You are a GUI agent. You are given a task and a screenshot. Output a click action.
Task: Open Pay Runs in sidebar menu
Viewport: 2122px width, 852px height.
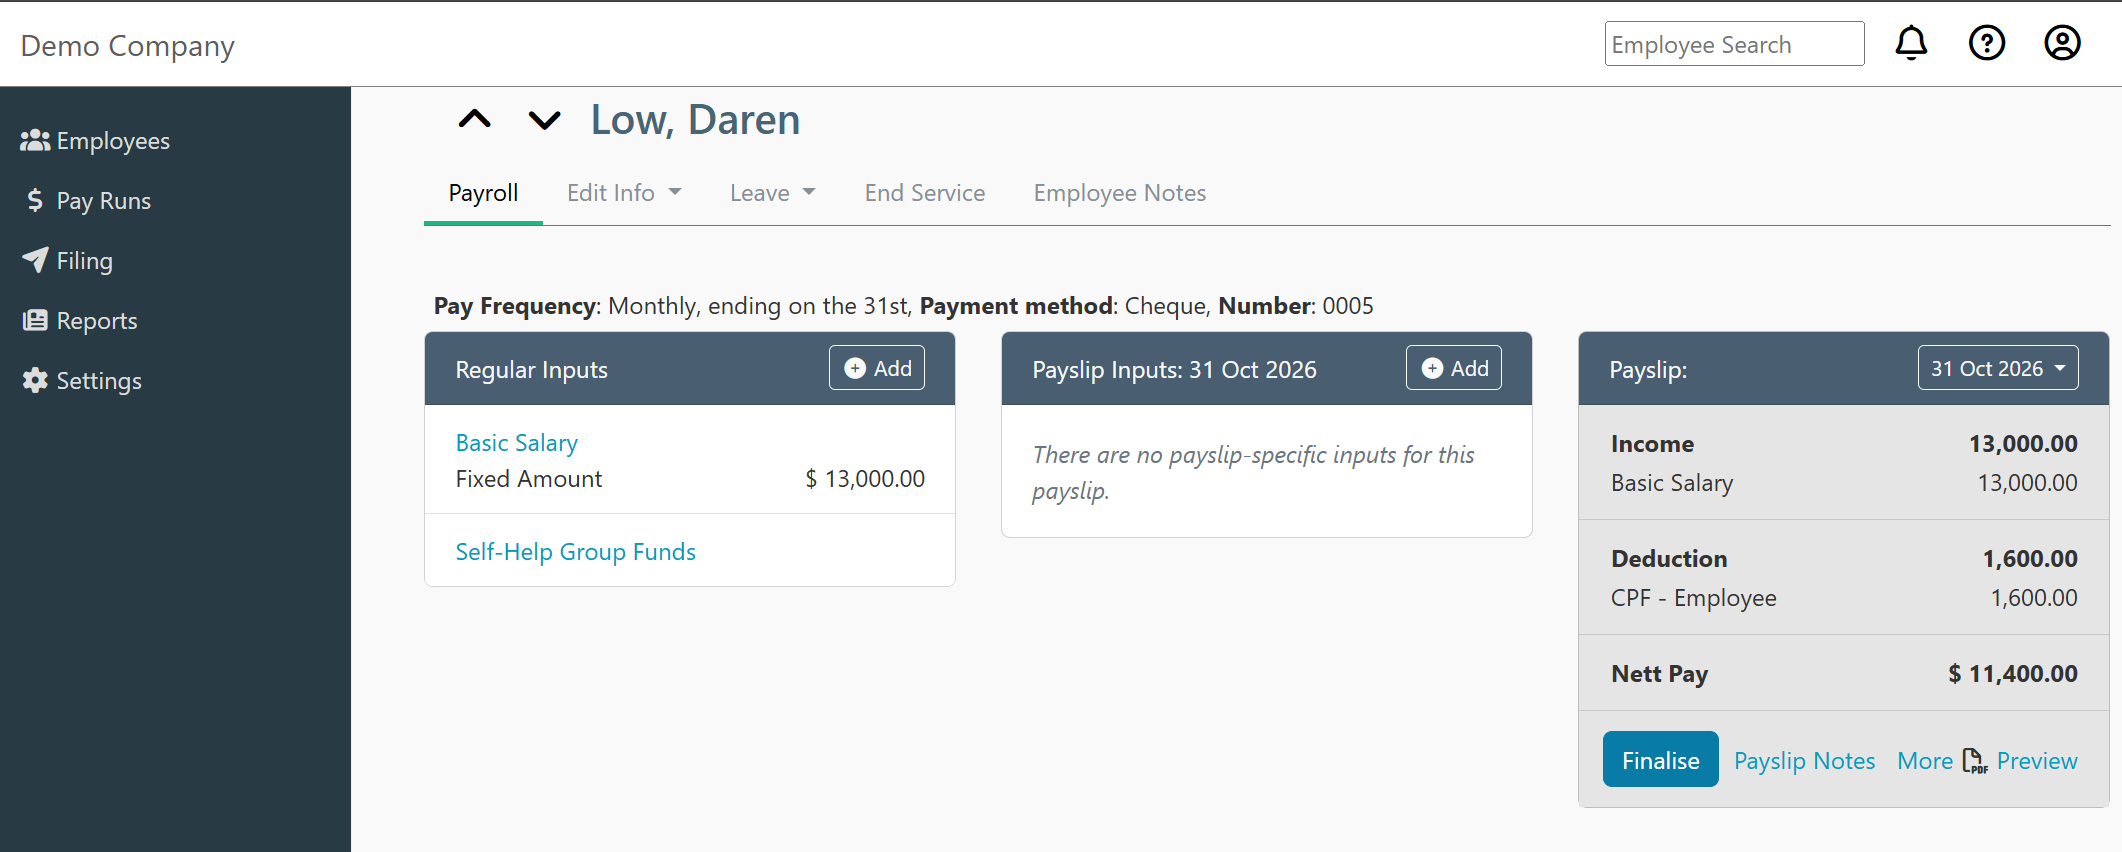pyautogui.click(x=103, y=201)
